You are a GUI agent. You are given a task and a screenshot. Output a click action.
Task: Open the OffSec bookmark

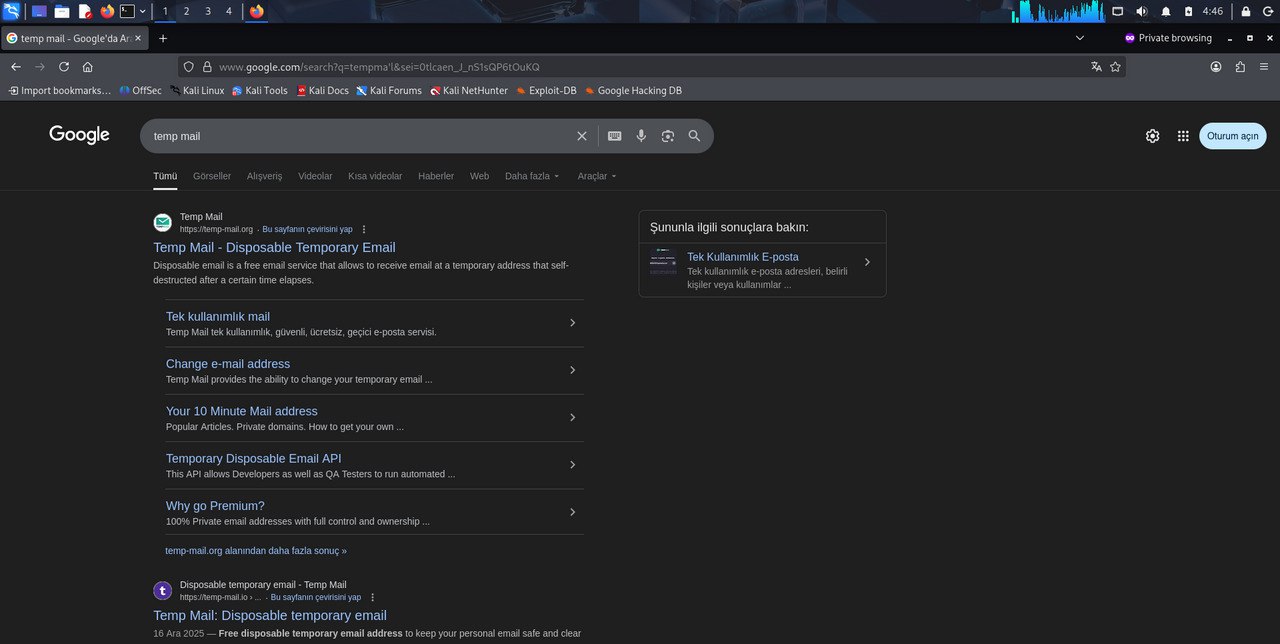[x=139, y=90]
